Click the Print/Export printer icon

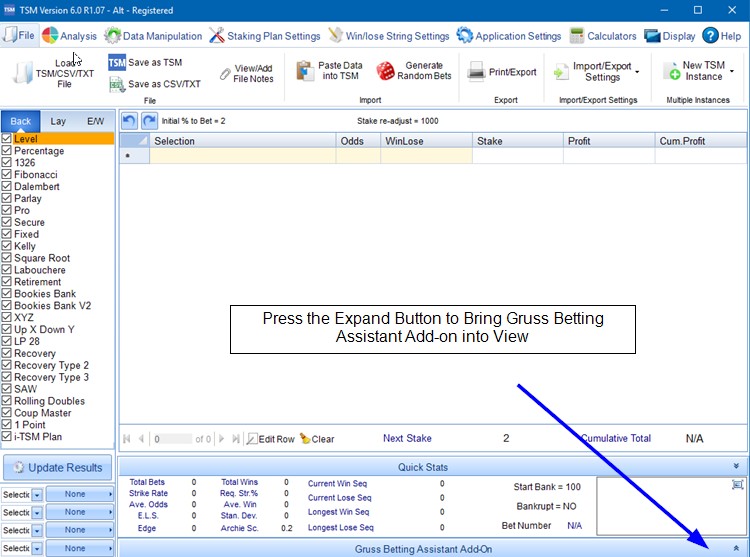click(x=476, y=71)
